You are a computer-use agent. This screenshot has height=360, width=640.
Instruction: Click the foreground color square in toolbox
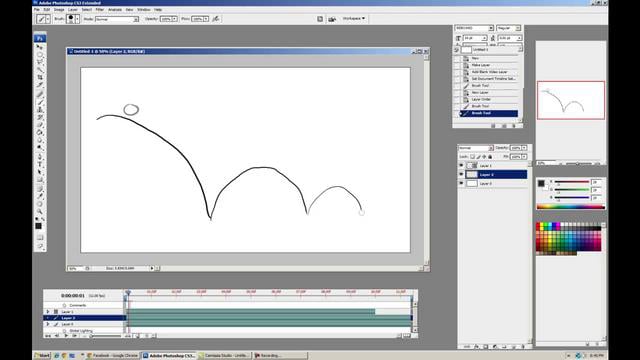[38, 226]
